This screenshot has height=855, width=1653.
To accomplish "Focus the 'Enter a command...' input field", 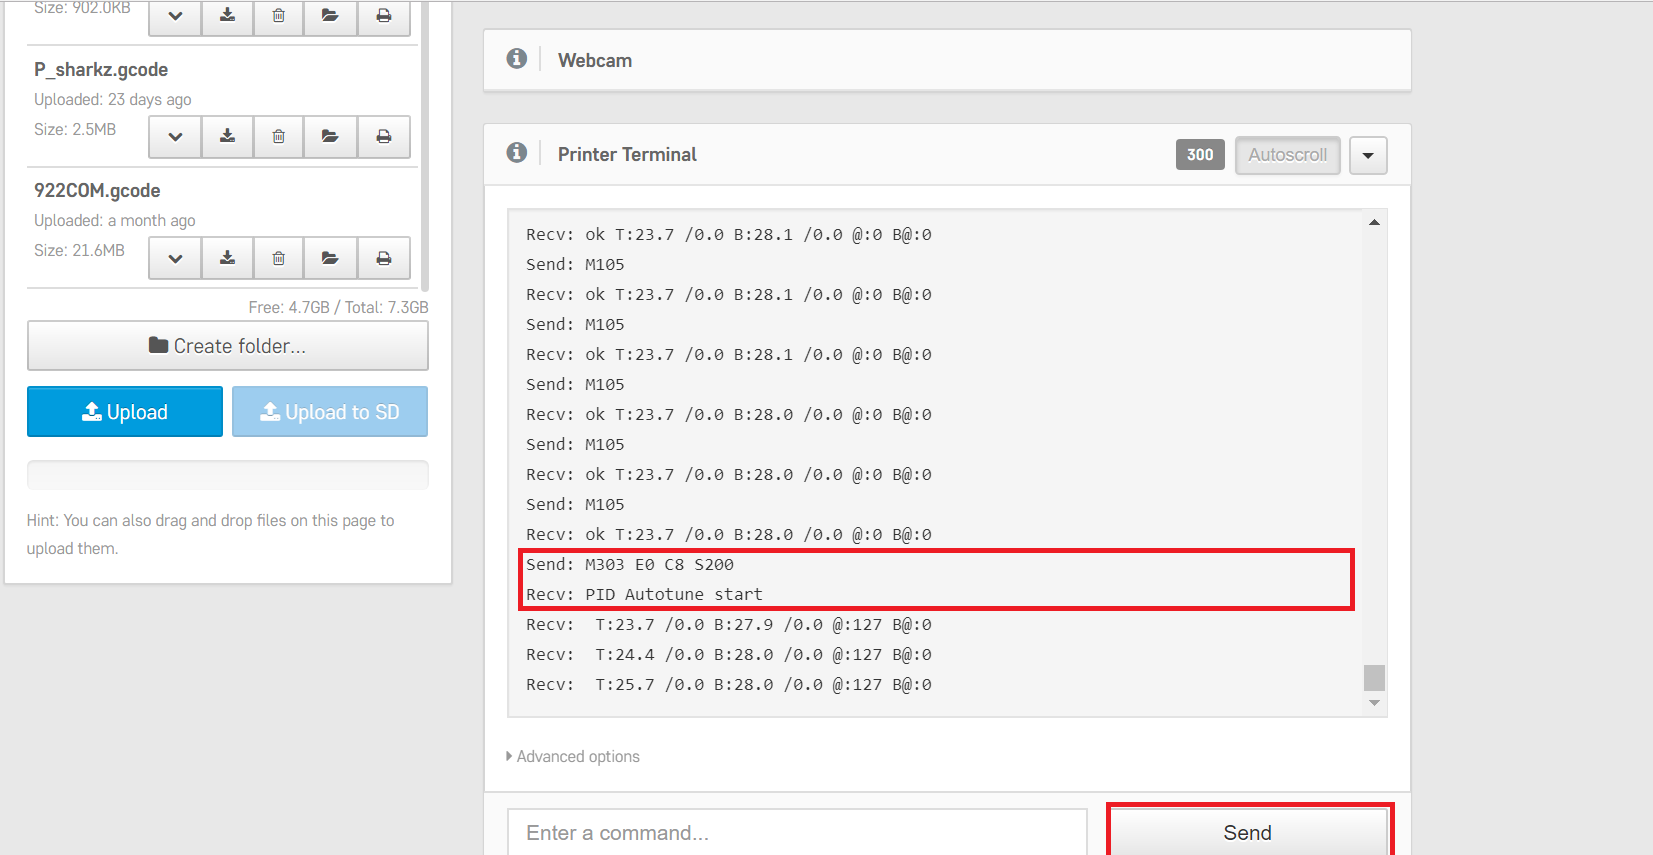I will [797, 833].
